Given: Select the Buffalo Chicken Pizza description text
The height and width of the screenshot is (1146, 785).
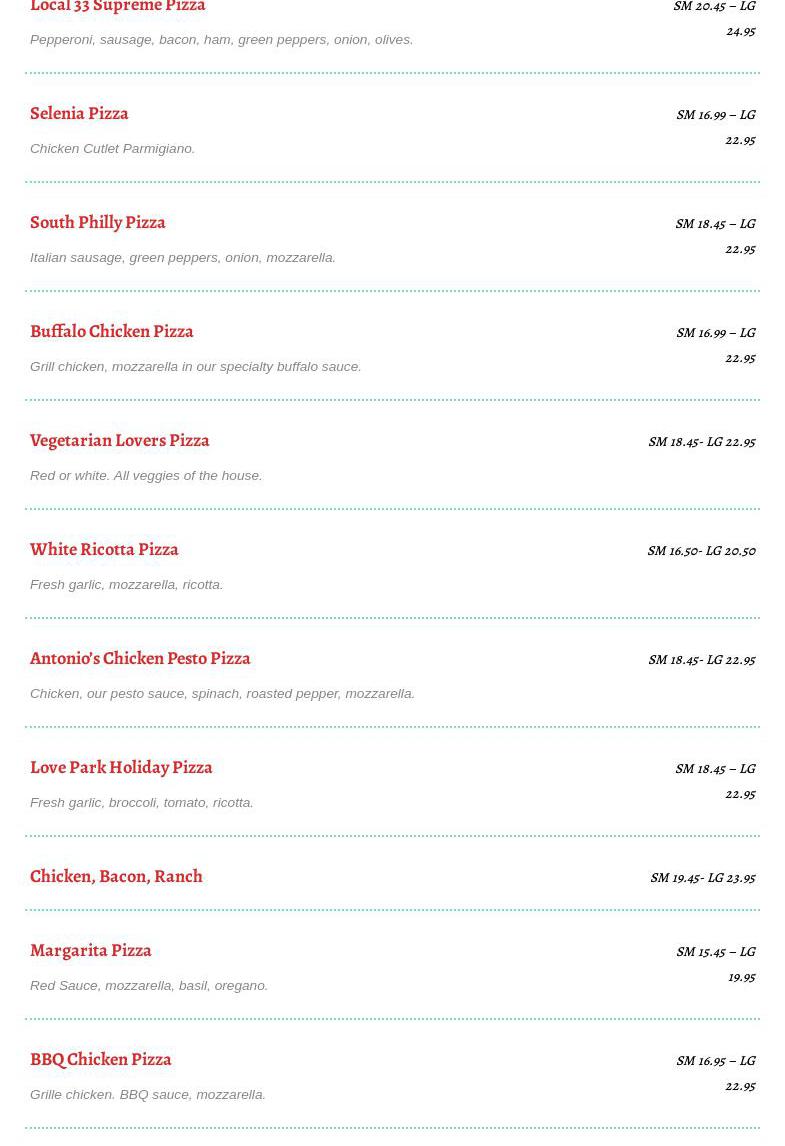Looking at the screenshot, I should [x=195, y=366].
